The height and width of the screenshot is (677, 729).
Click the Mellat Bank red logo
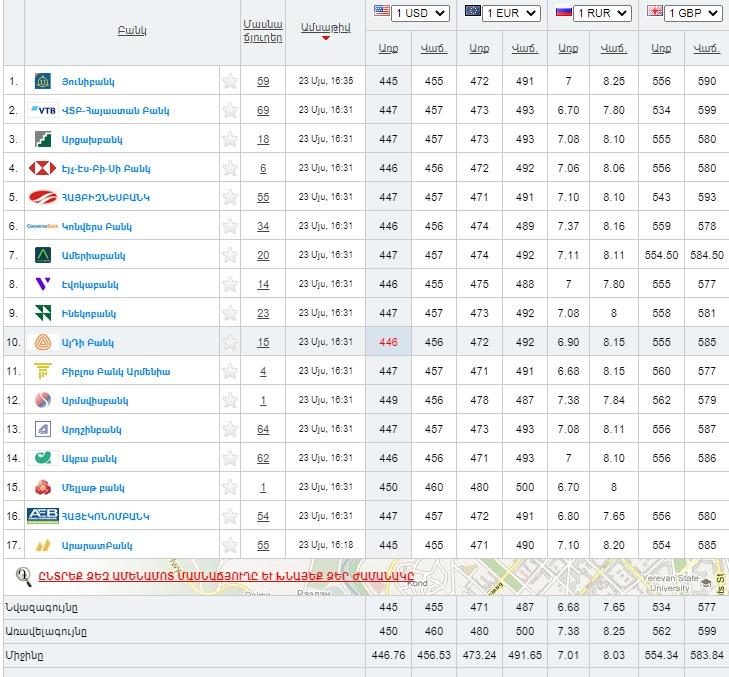tap(42, 487)
